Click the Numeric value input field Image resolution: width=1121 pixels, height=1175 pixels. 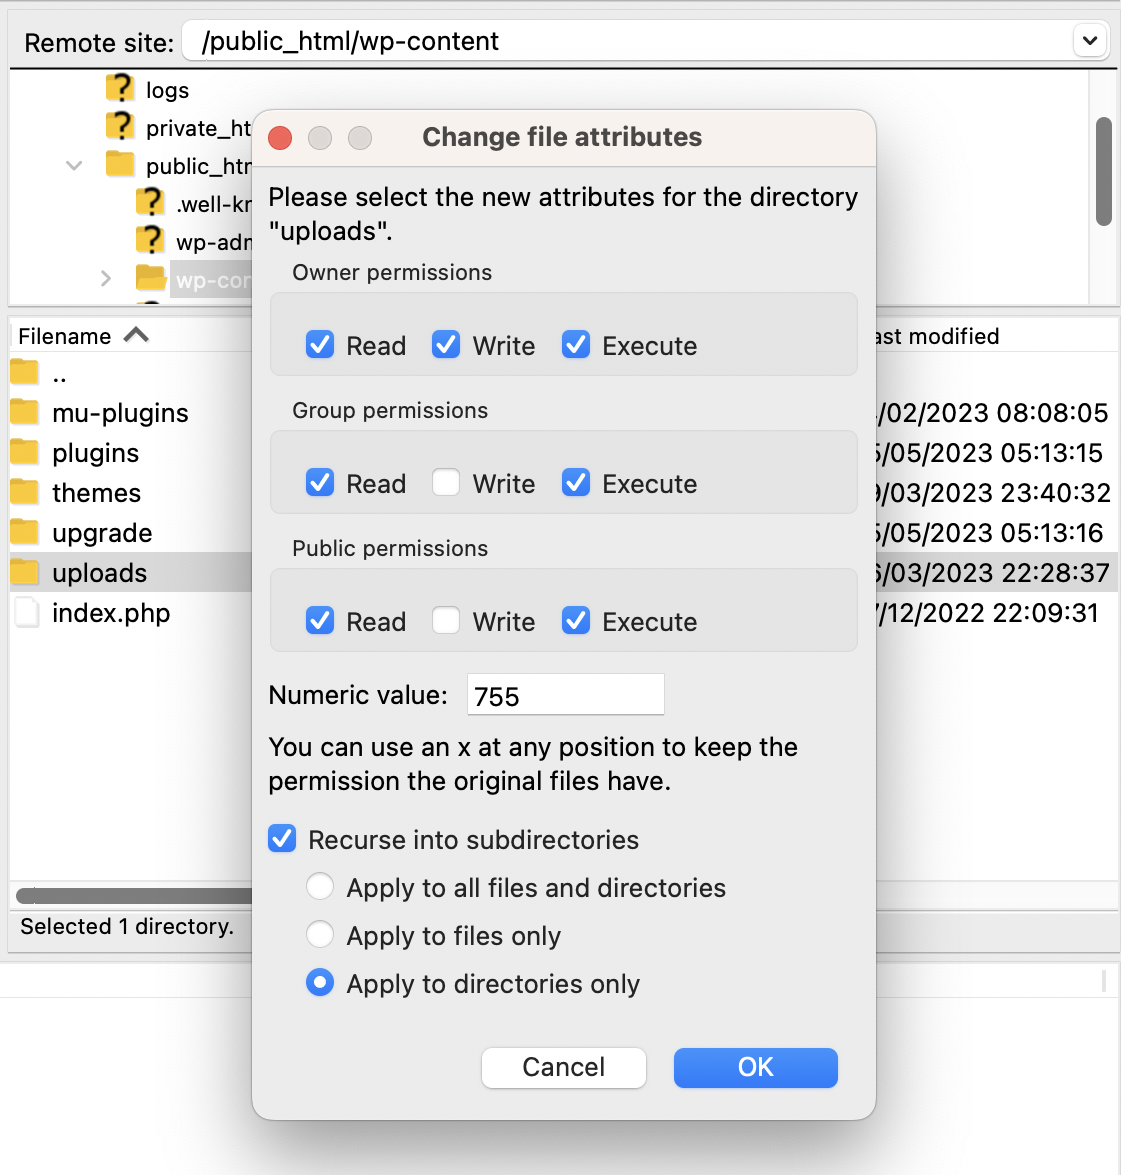pyautogui.click(x=565, y=695)
